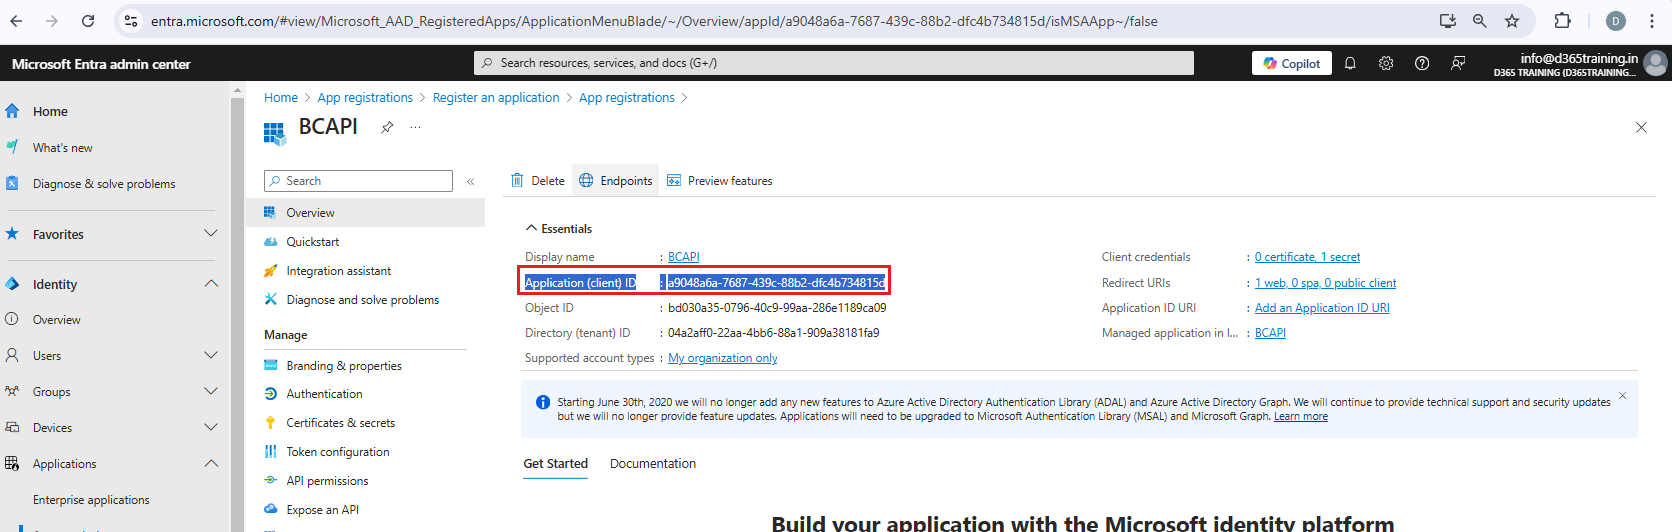Close the BCAPI blade with the X
The image size is (1672, 532).
pos(1641,127)
